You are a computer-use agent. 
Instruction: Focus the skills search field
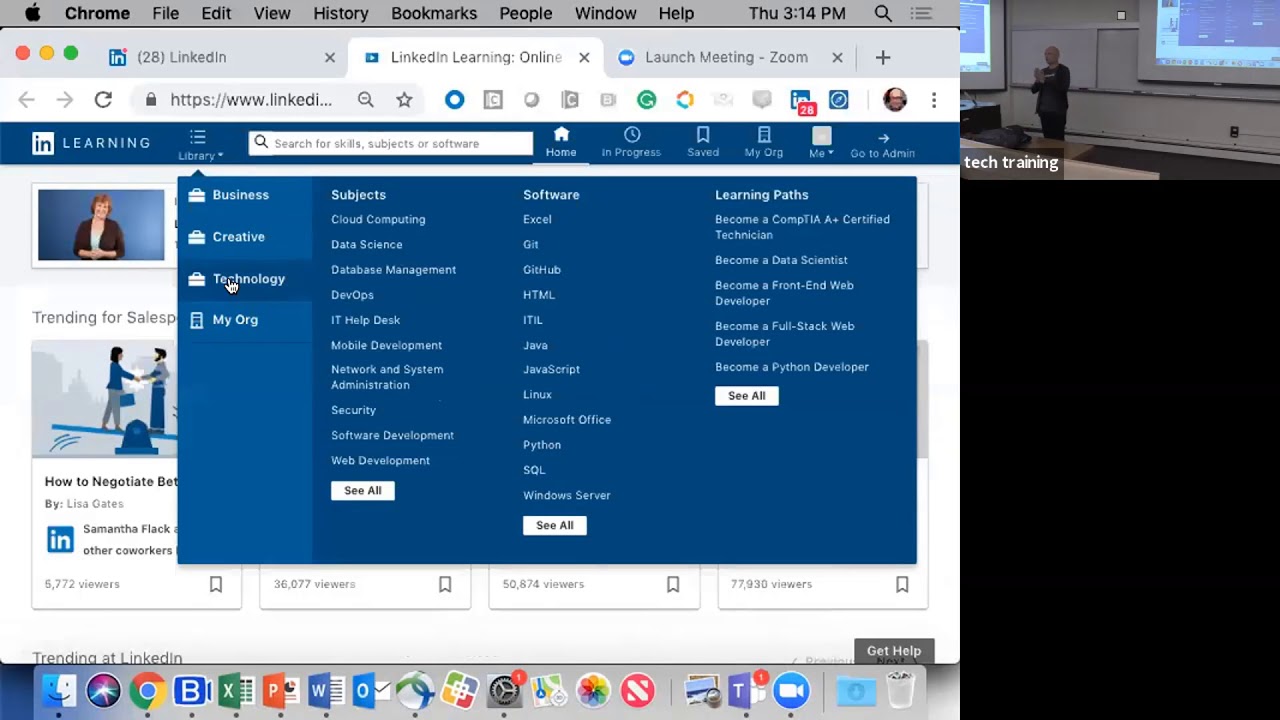[391, 143]
